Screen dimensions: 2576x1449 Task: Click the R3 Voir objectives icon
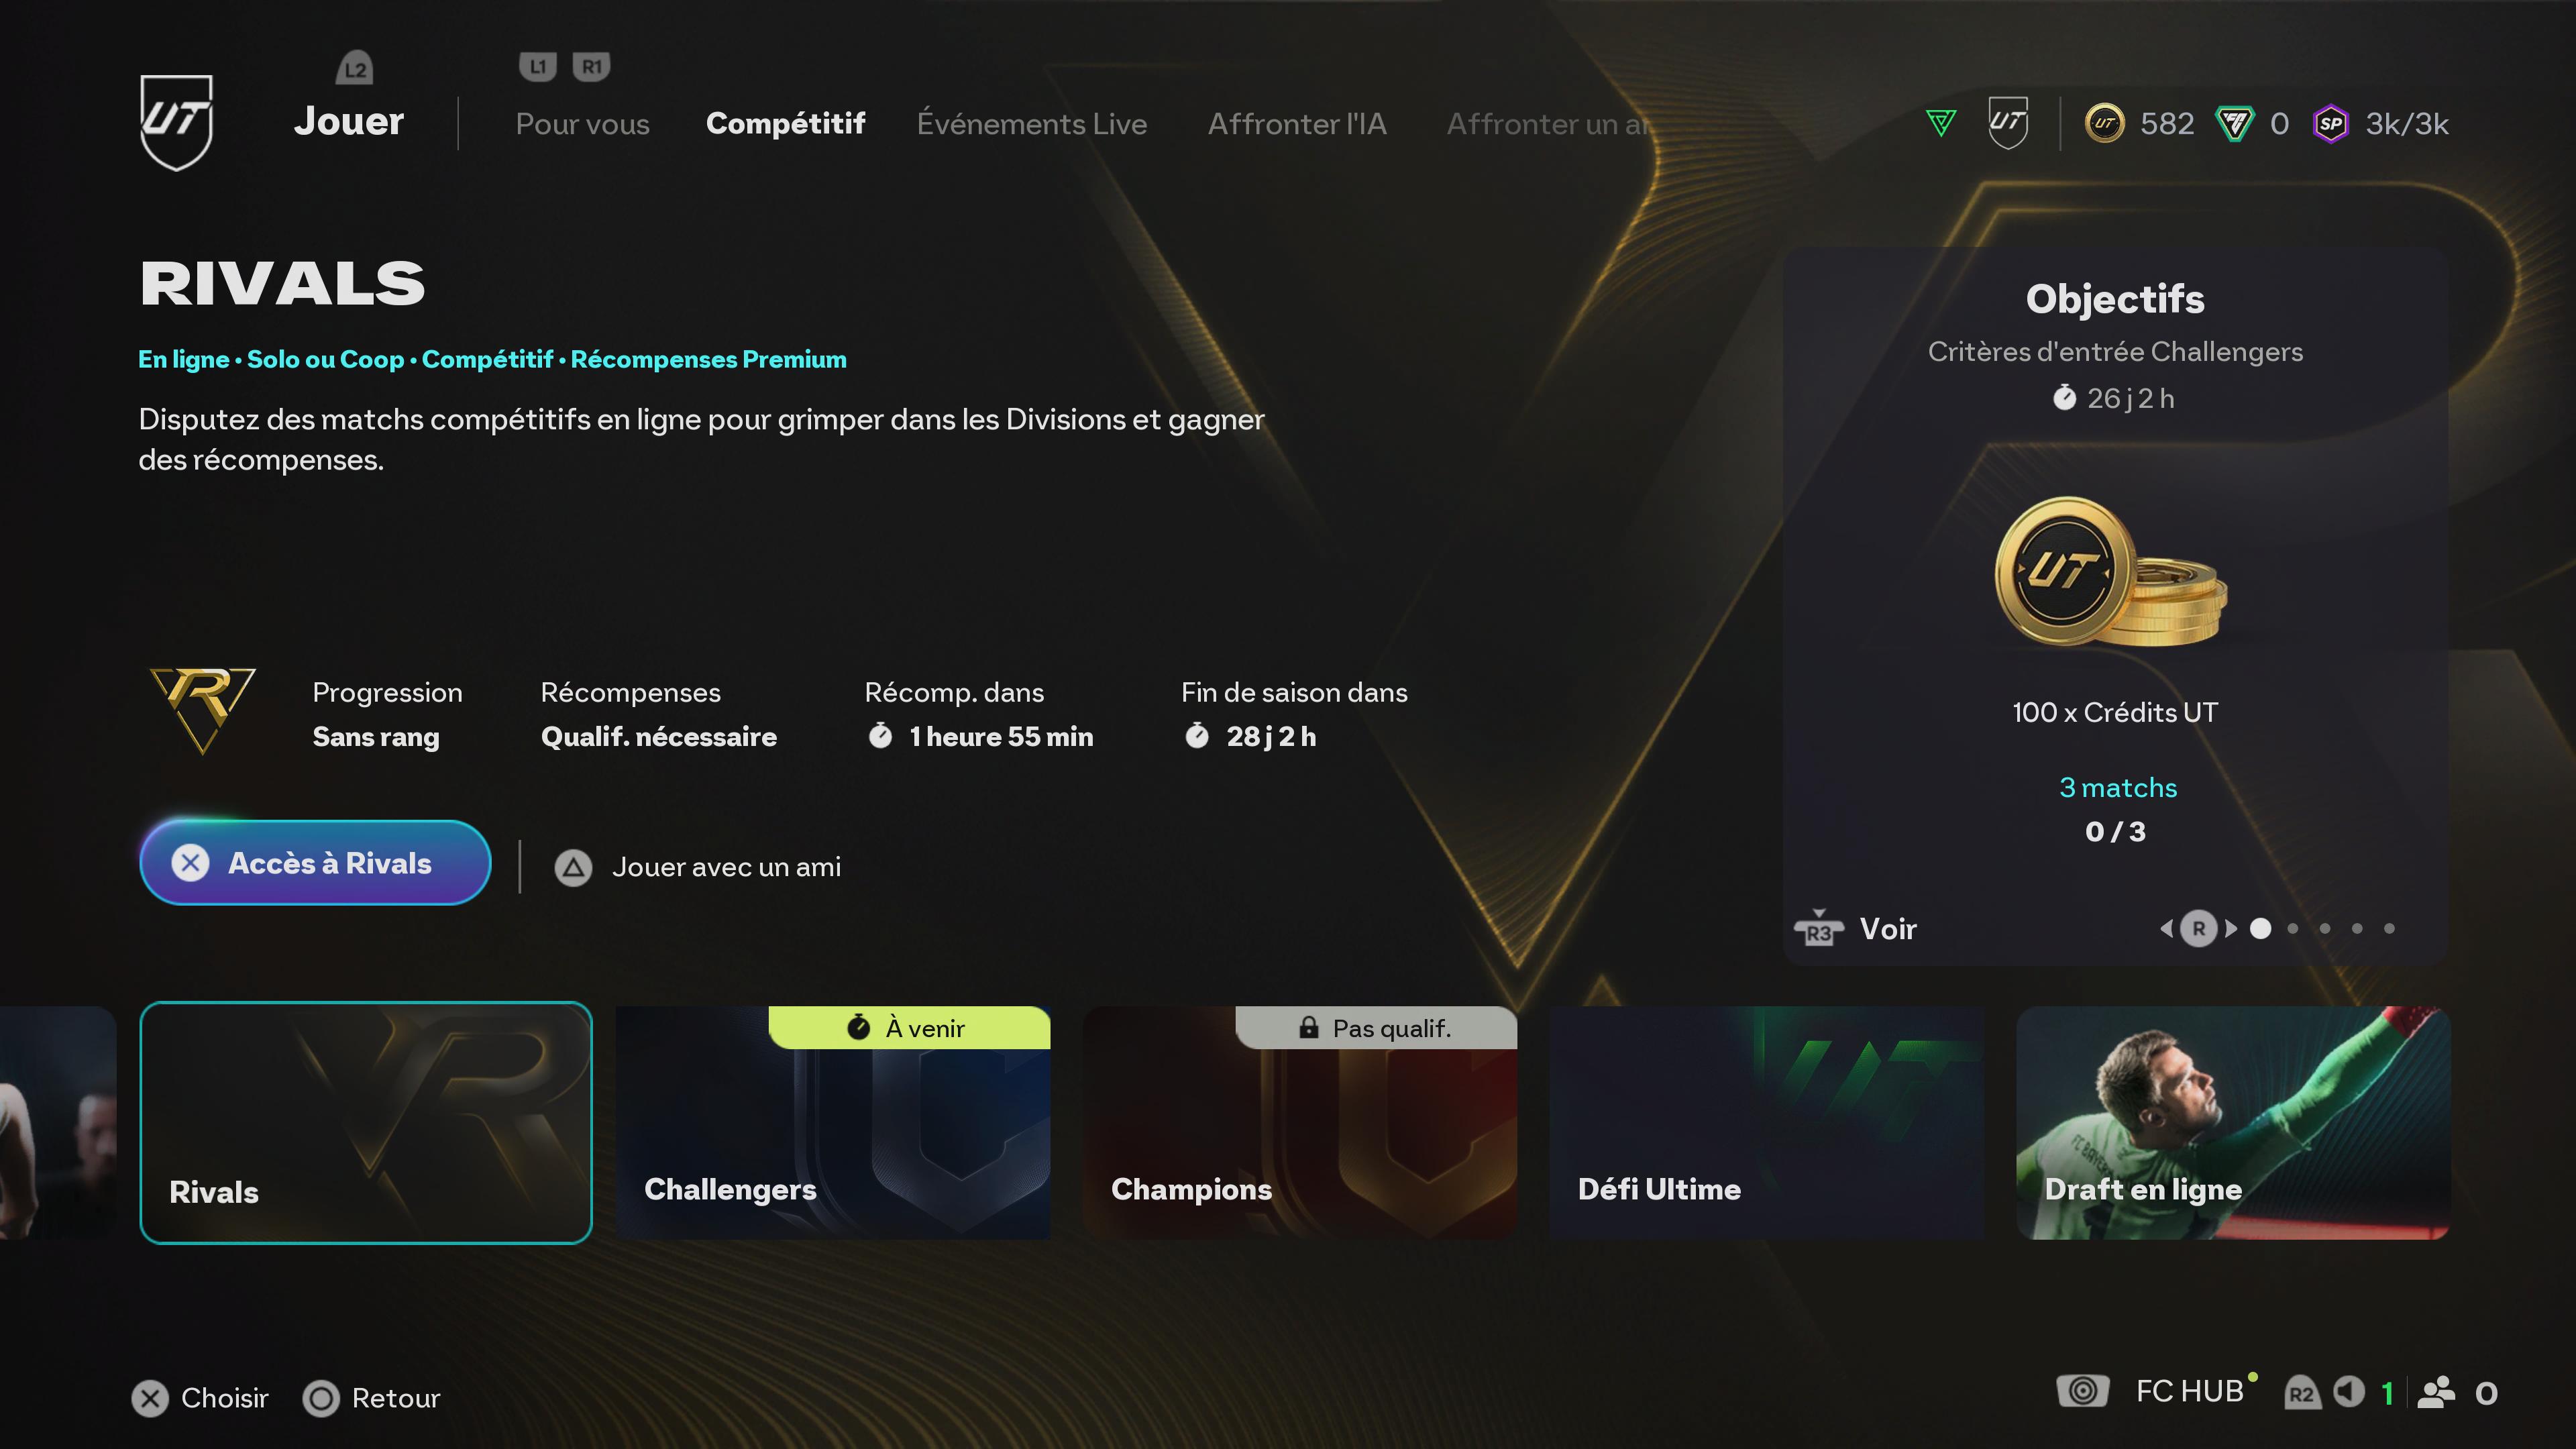(x=1818, y=928)
